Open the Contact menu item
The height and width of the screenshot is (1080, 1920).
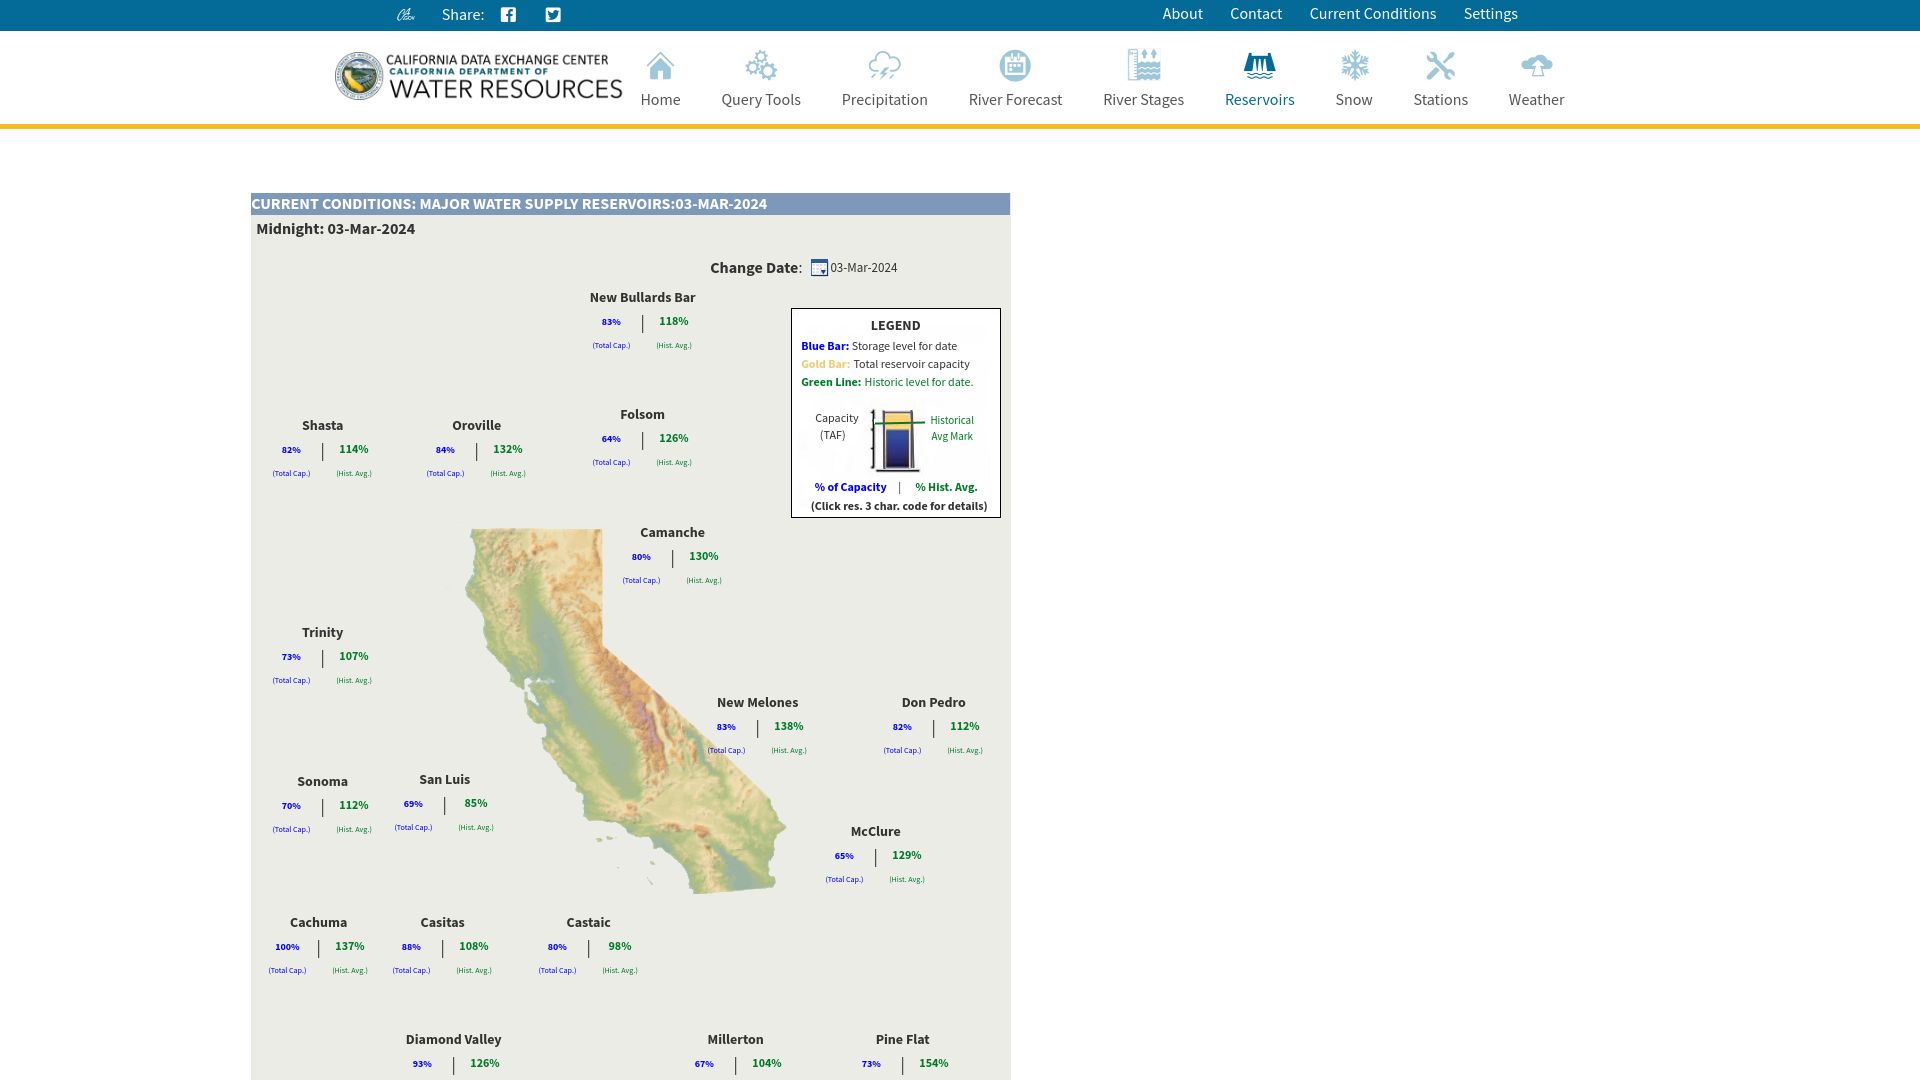1256,14
